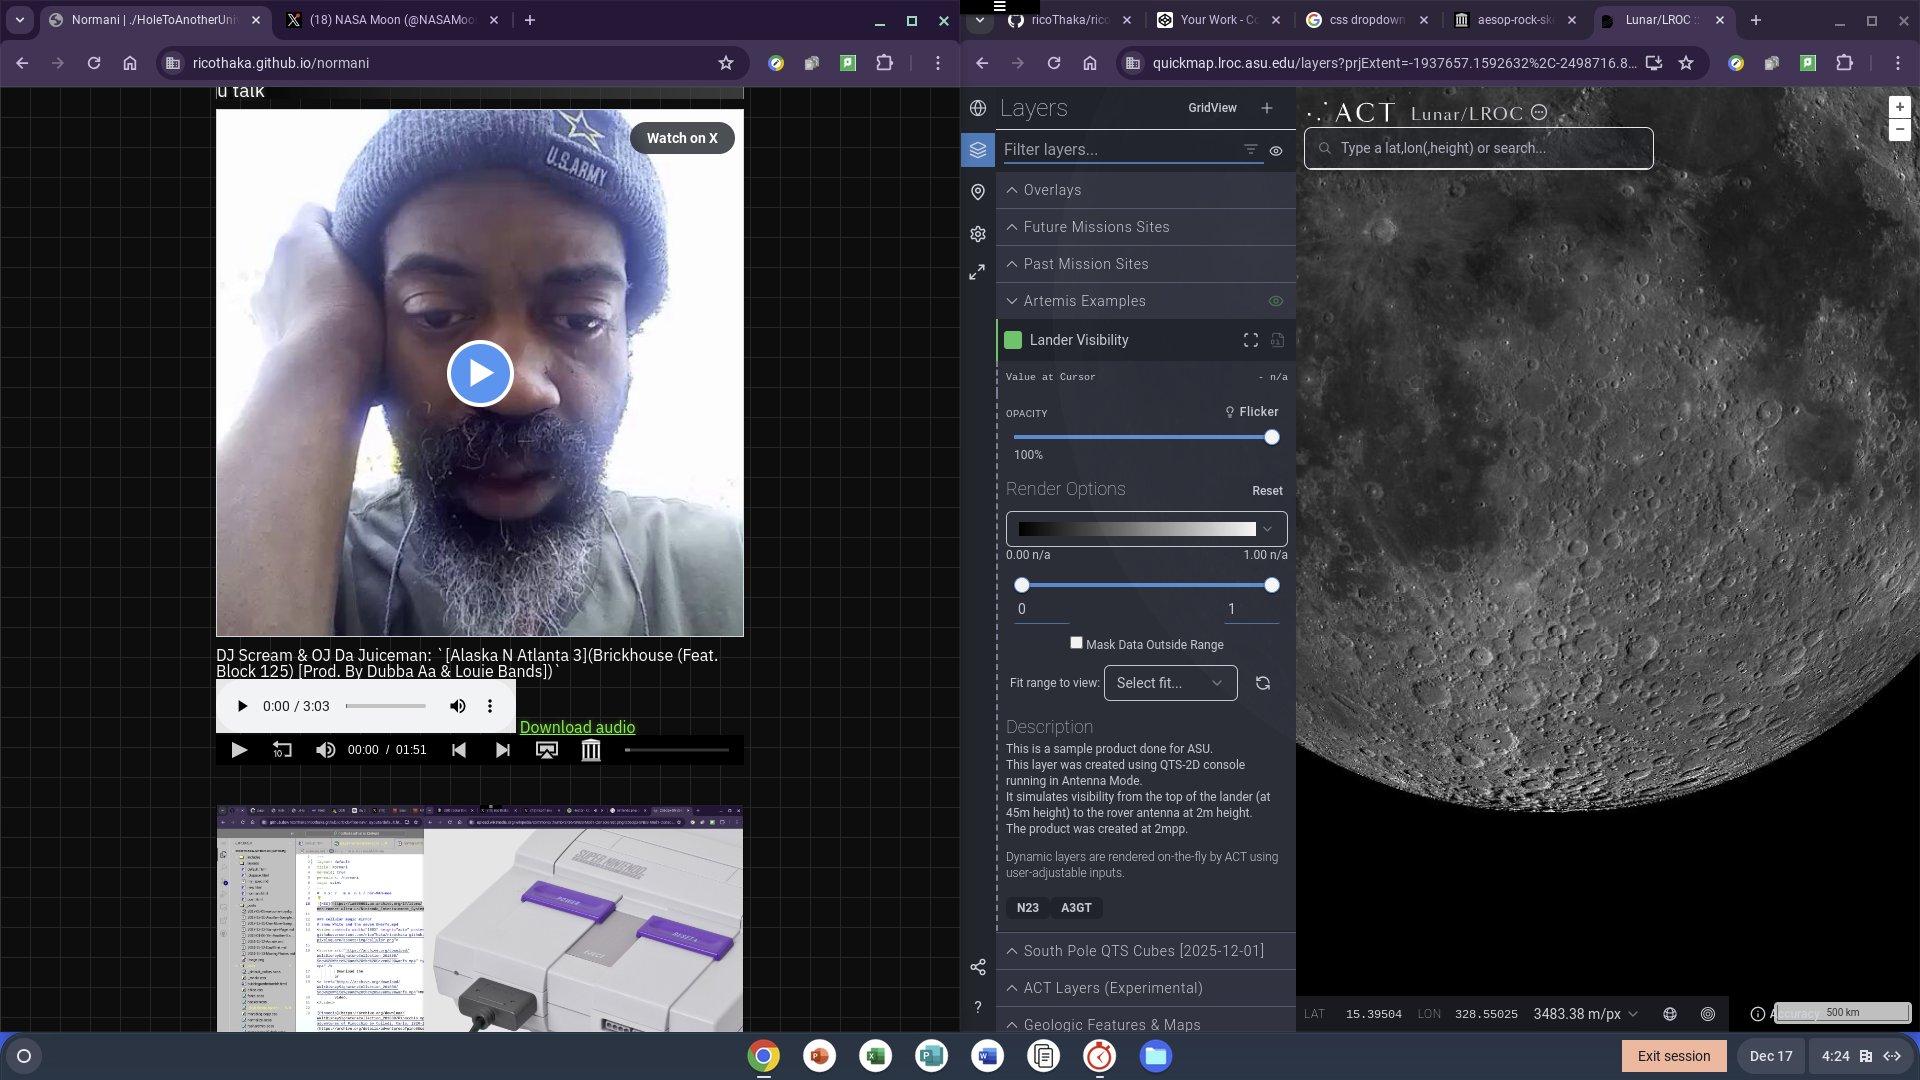
Task: Click the range slider maximum handle
Action: coord(1272,585)
